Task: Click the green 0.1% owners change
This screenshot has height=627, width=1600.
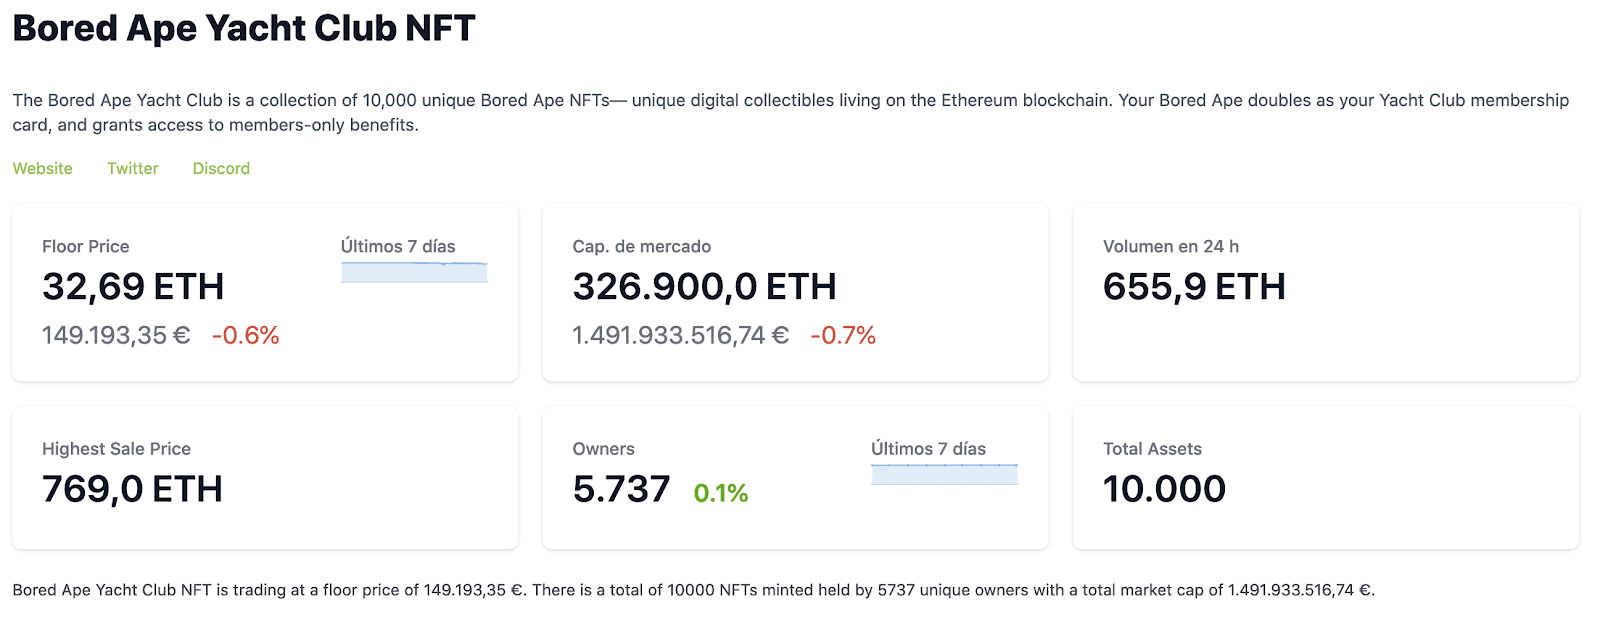Action: click(721, 493)
